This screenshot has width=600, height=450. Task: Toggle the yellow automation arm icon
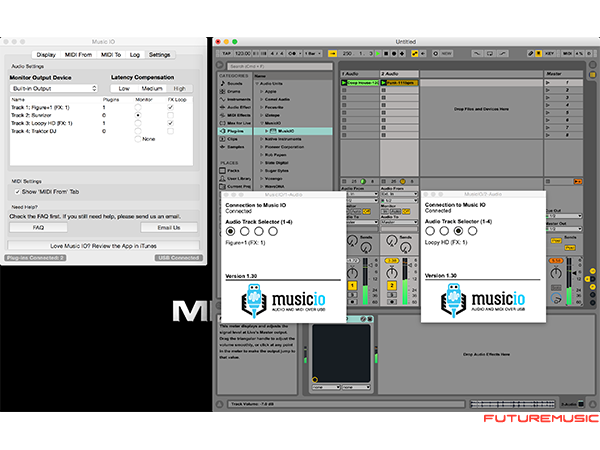tap(415, 54)
